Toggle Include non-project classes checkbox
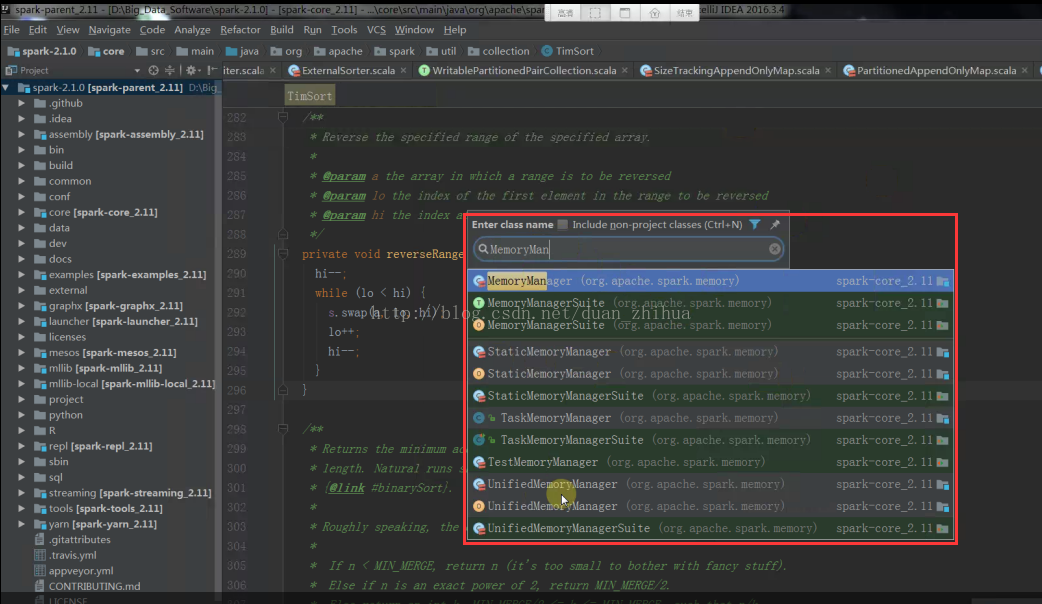The height and width of the screenshot is (604, 1042). (563, 225)
